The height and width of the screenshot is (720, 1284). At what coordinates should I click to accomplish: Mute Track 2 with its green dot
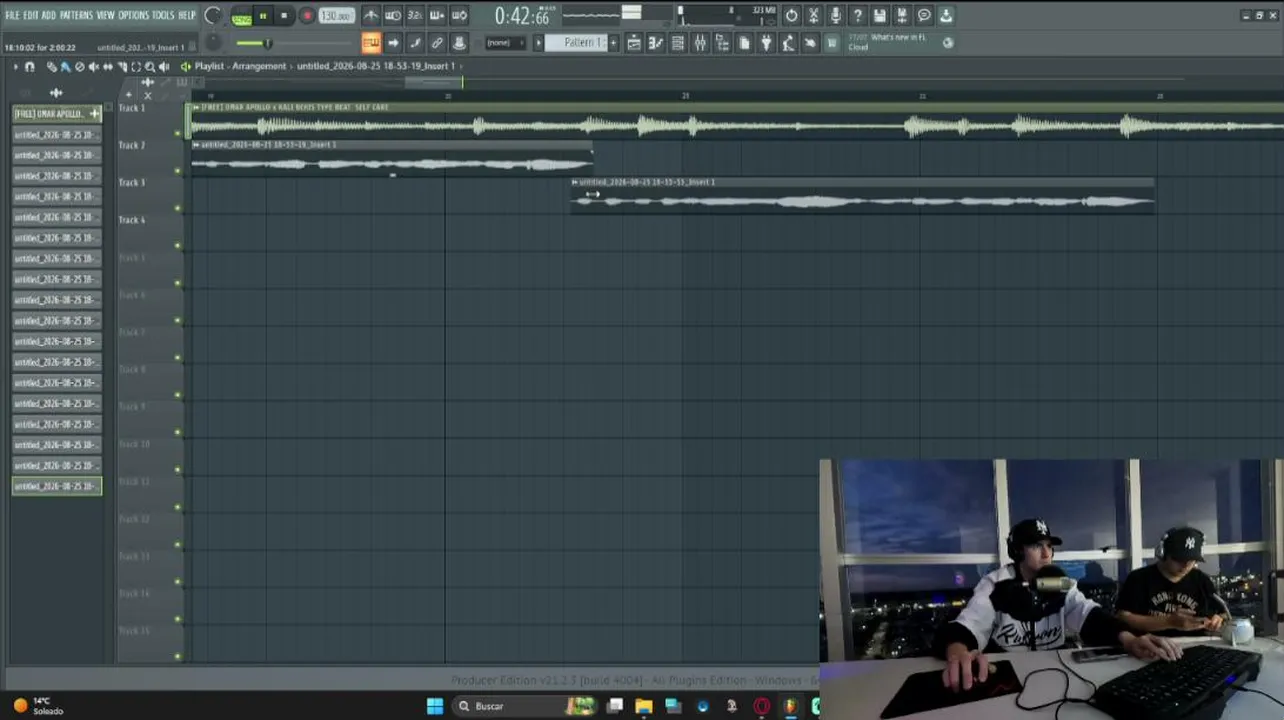(x=178, y=171)
